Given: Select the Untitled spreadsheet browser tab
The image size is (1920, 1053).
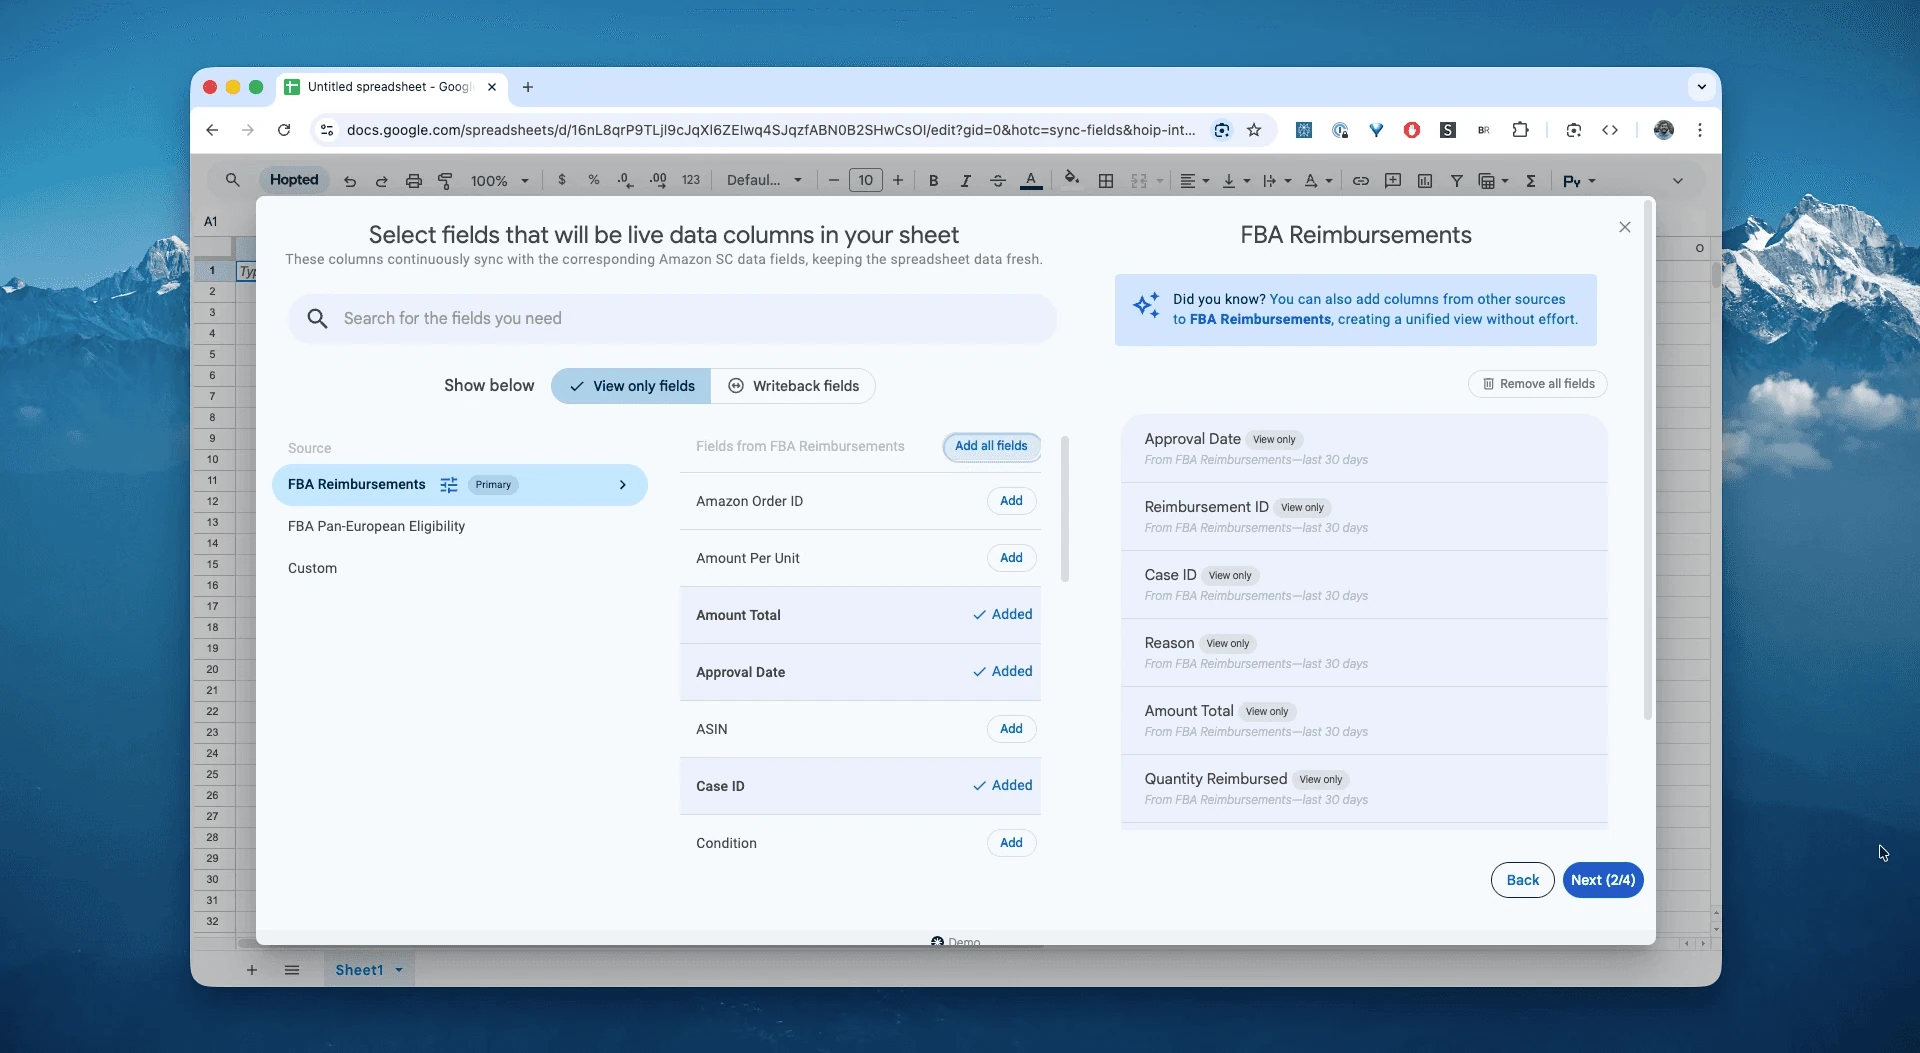Looking at the screenshot, I should click(391, 87).
